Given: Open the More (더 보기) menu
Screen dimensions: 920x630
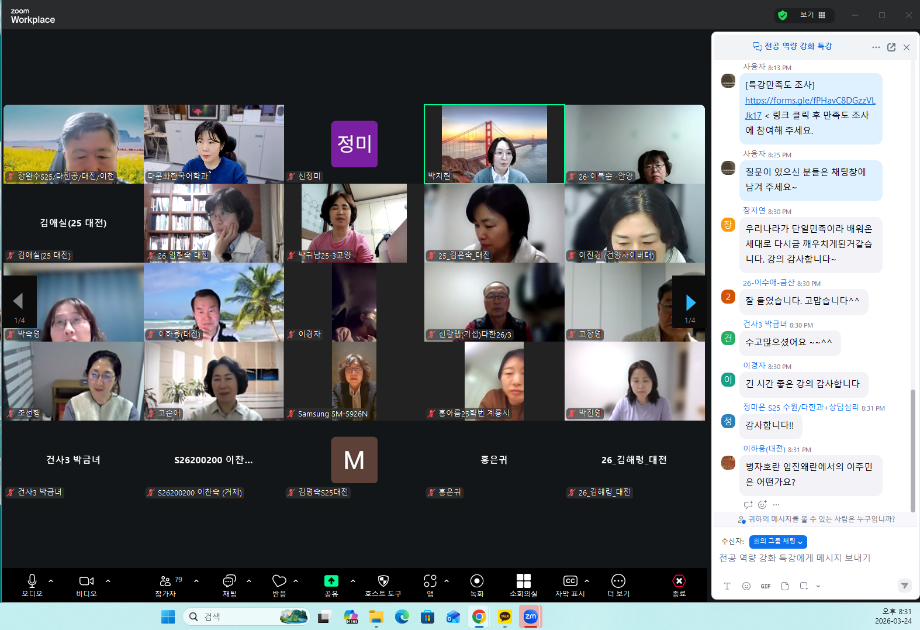Looking at the screenshot, I should point(617,582).
